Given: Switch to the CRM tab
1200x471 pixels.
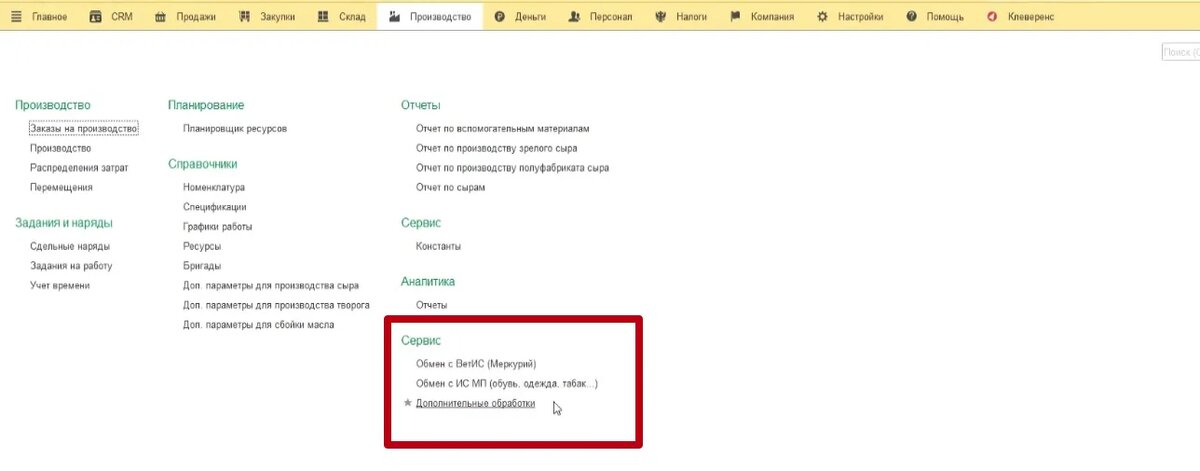Looking at the screenshot, I should tap(122, 18).
